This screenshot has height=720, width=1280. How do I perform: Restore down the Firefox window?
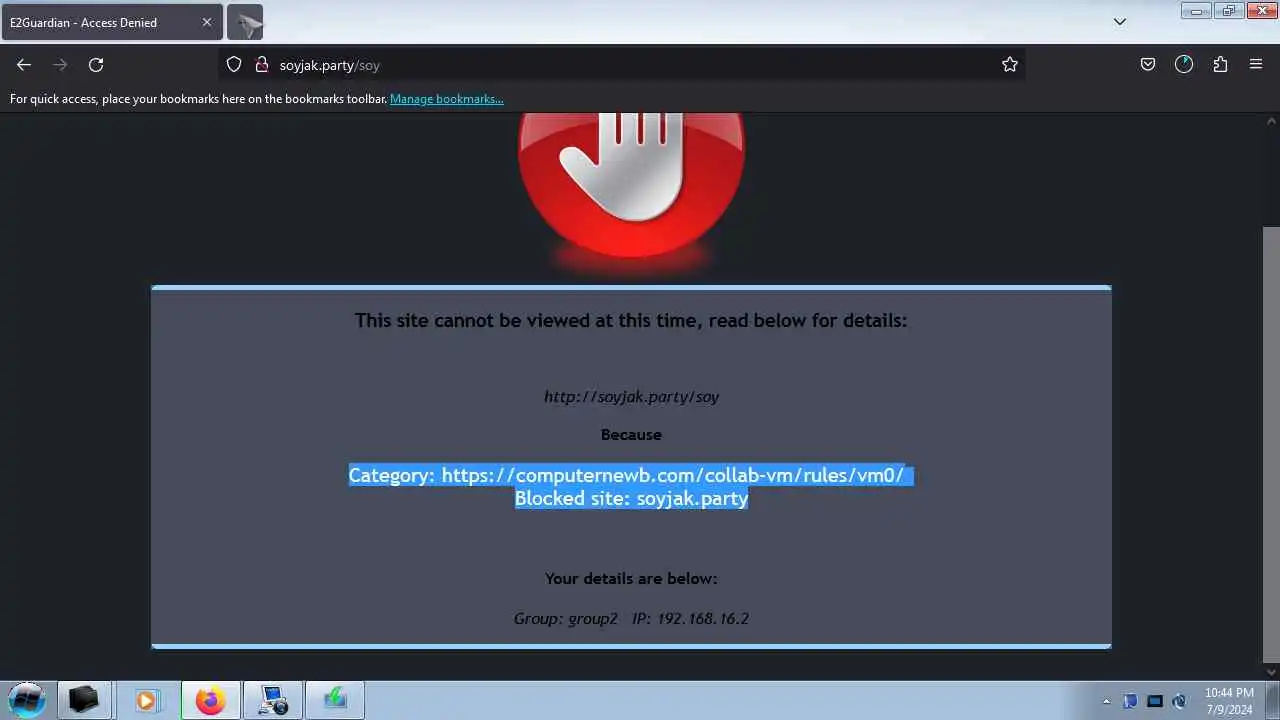click(1229, 11)
